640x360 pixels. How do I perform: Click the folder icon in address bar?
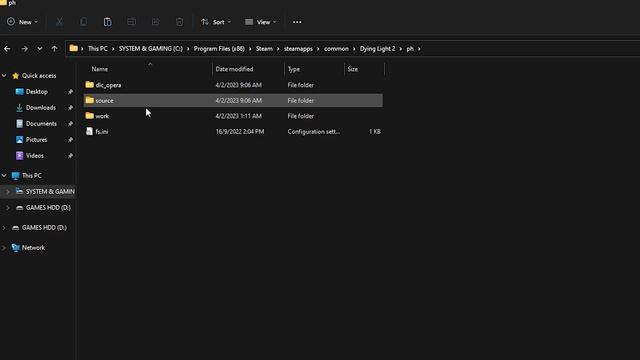coord(73,48)
